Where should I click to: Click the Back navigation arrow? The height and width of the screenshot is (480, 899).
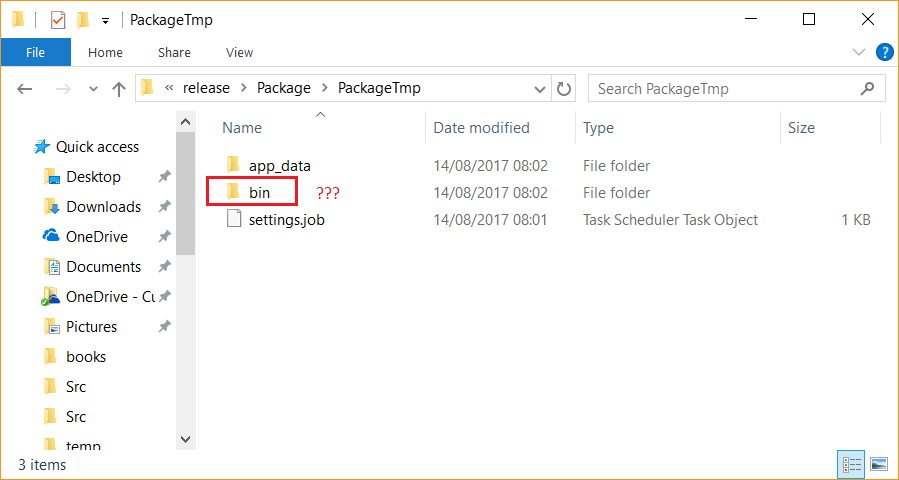coord(26,89)
